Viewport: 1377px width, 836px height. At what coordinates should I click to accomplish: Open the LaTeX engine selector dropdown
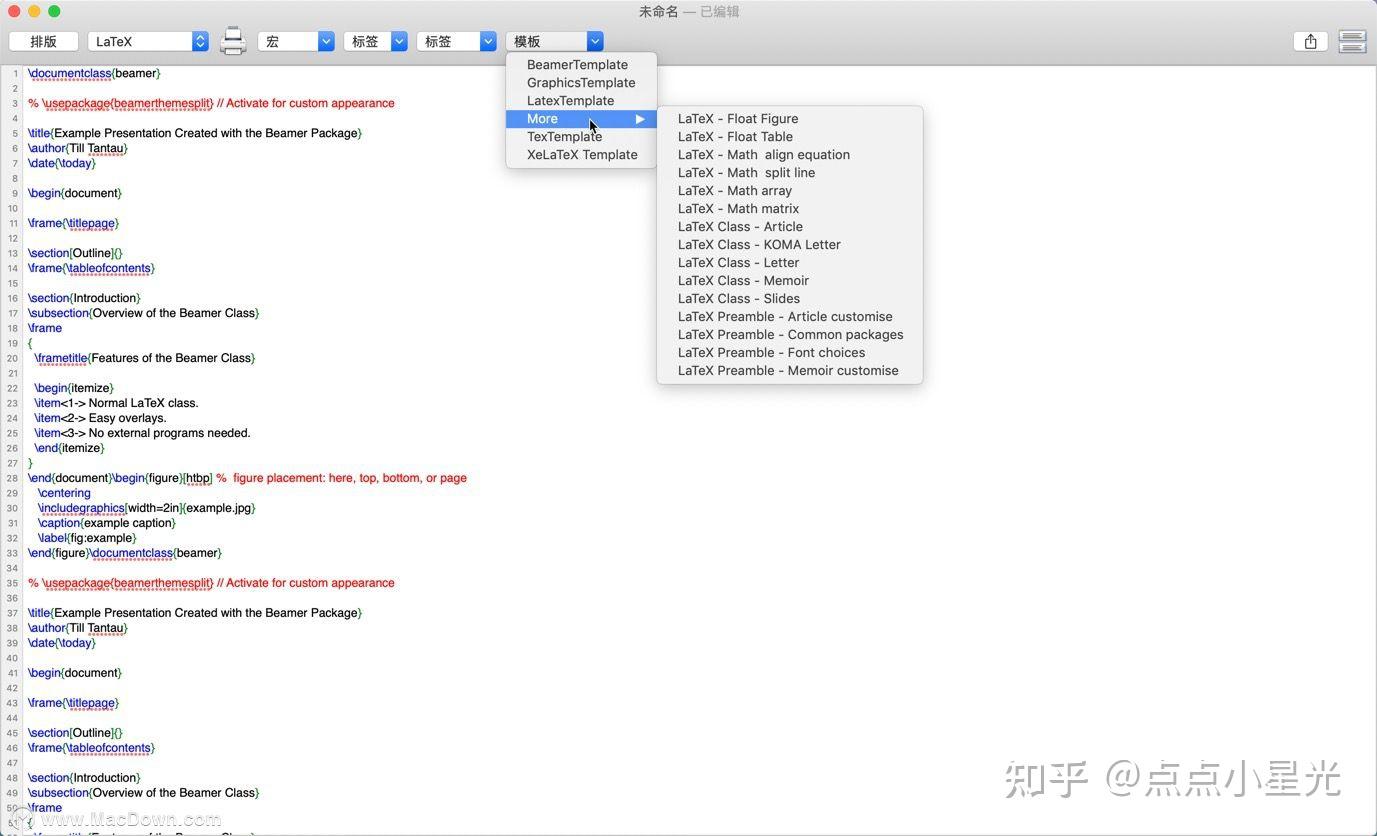pos(148,41)
